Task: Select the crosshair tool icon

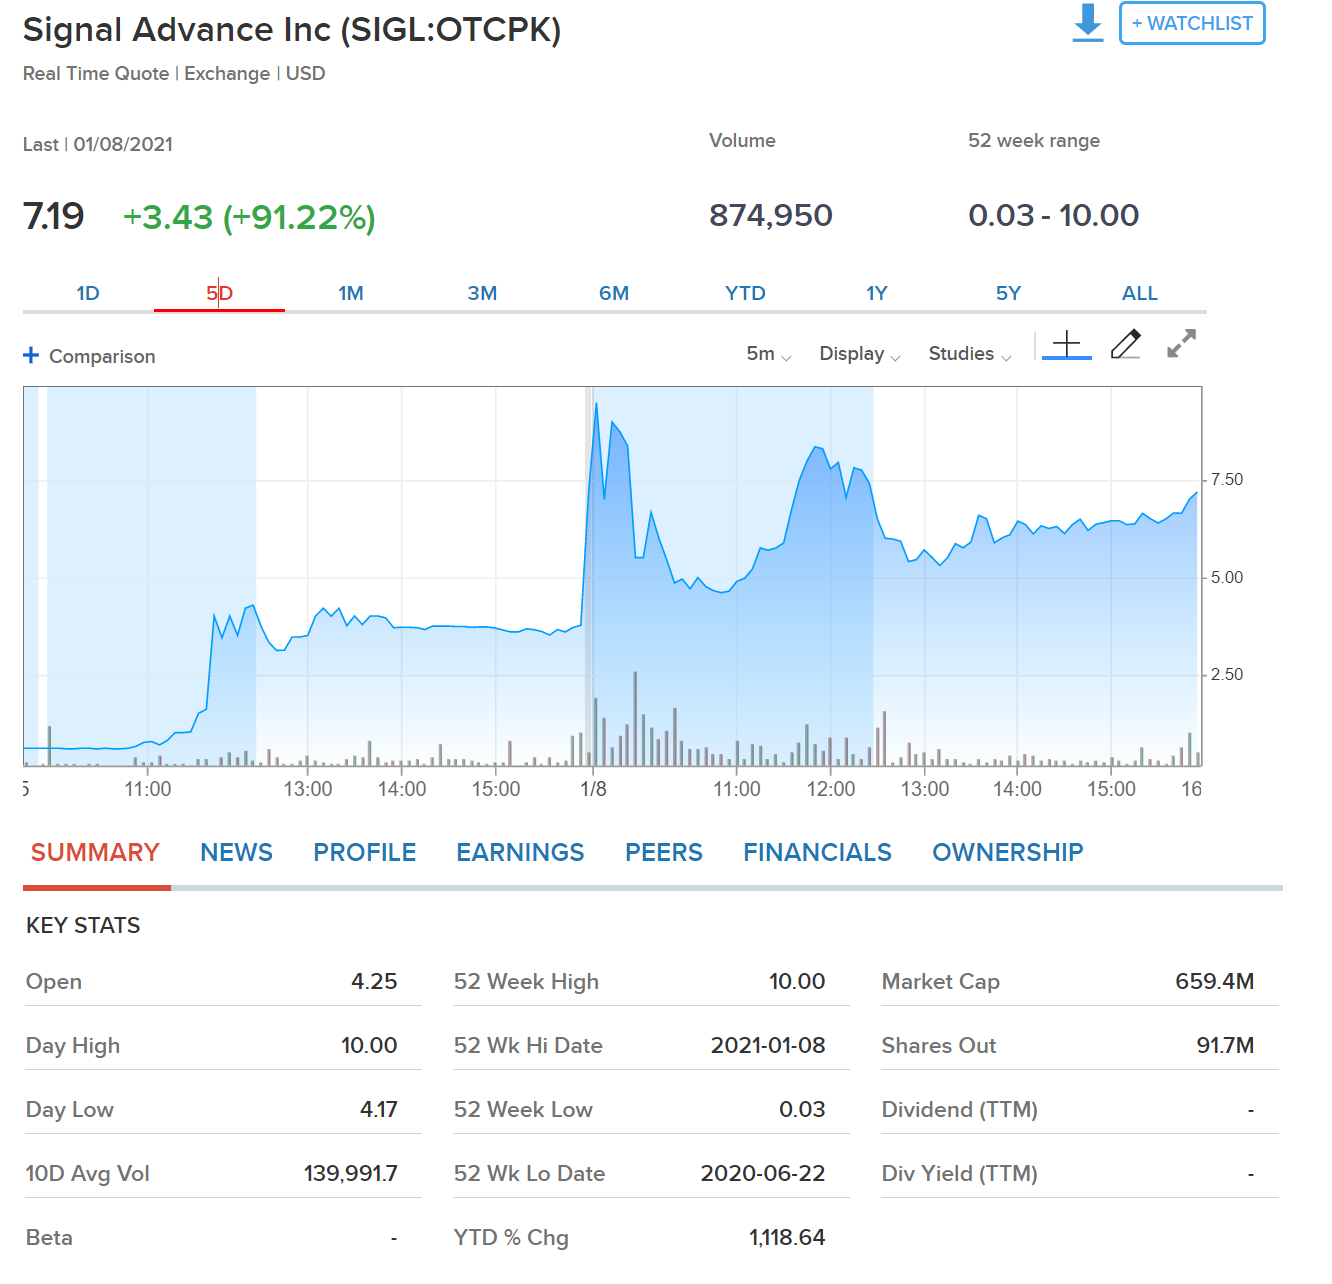Action: pyautogui.click(x=1067, y=345)
